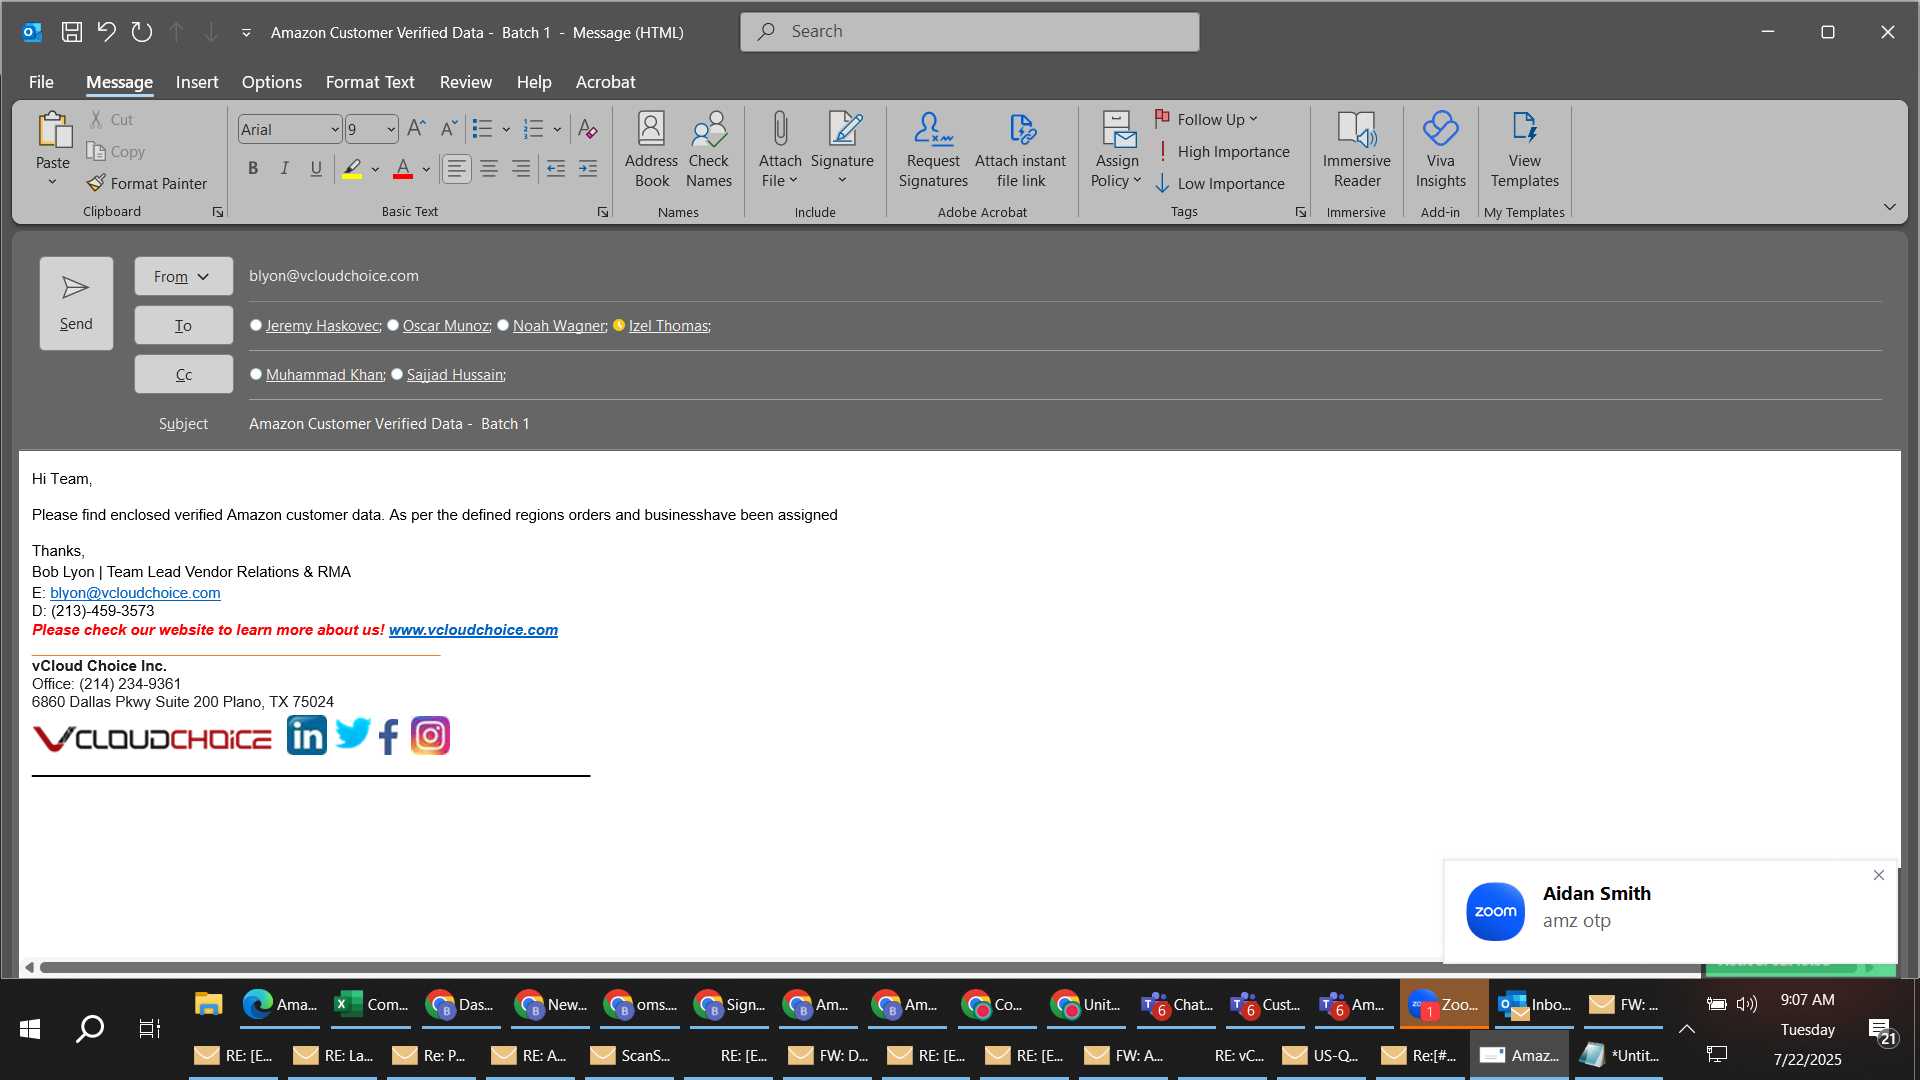Open highlight color picker arrow
The width and height of the screenshot is (1920, 1080).
(x=375, y=169)
